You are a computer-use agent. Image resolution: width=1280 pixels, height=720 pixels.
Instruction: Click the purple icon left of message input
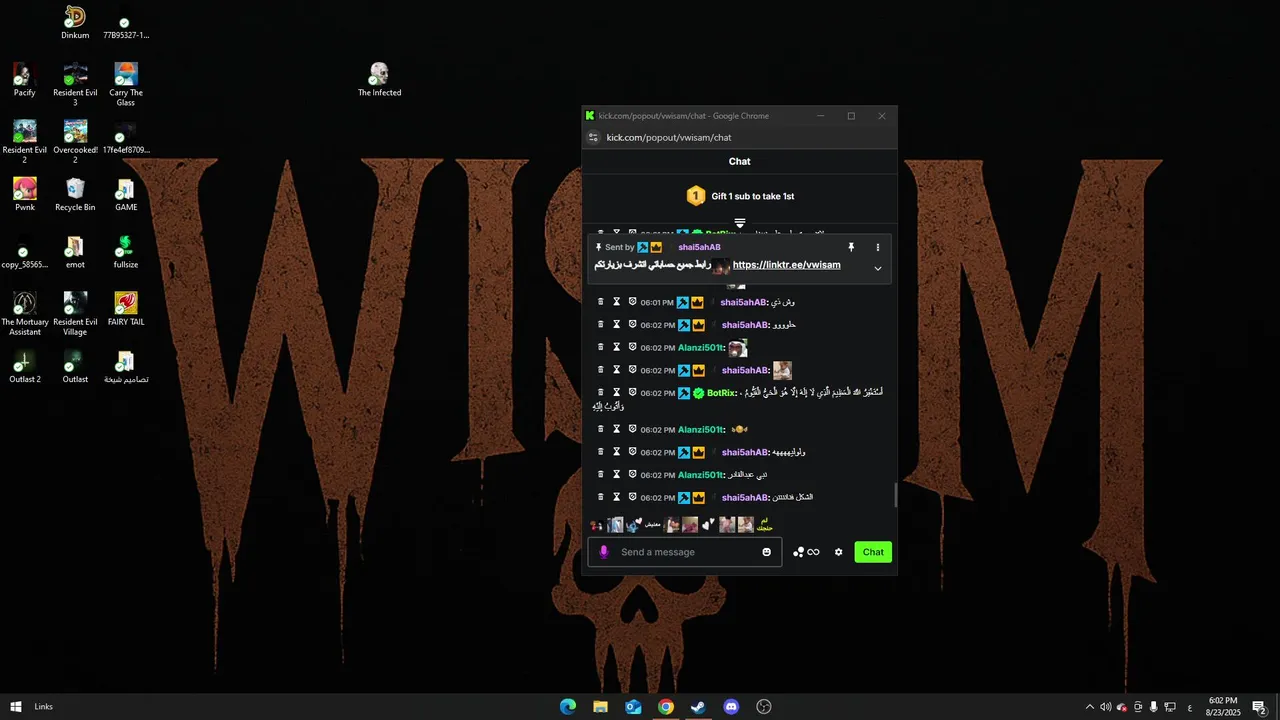click(x=604, y=552)
